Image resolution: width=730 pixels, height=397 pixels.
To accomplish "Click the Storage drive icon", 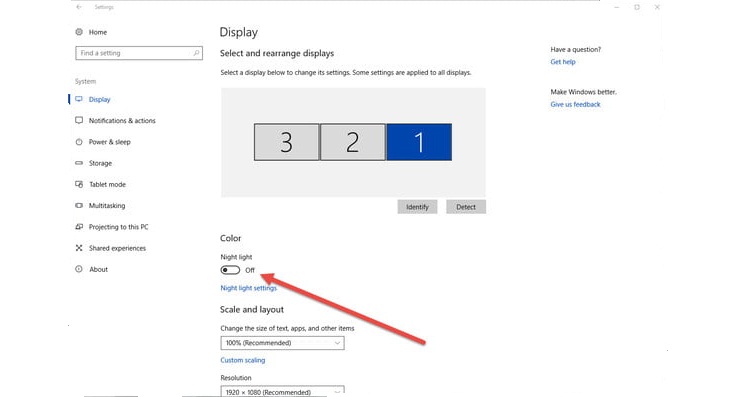I will tap(79, 163).
